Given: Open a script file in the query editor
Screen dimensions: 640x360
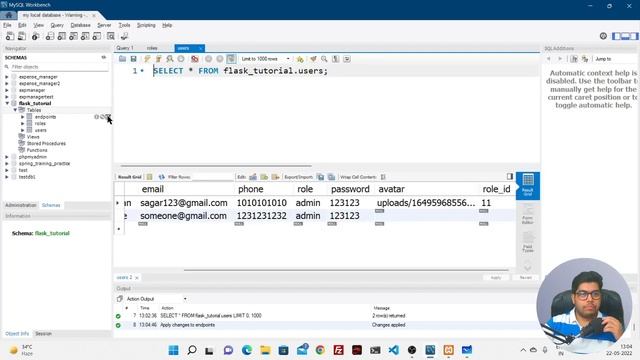Looking at the screenshot, I should click(x=122, y=59).
